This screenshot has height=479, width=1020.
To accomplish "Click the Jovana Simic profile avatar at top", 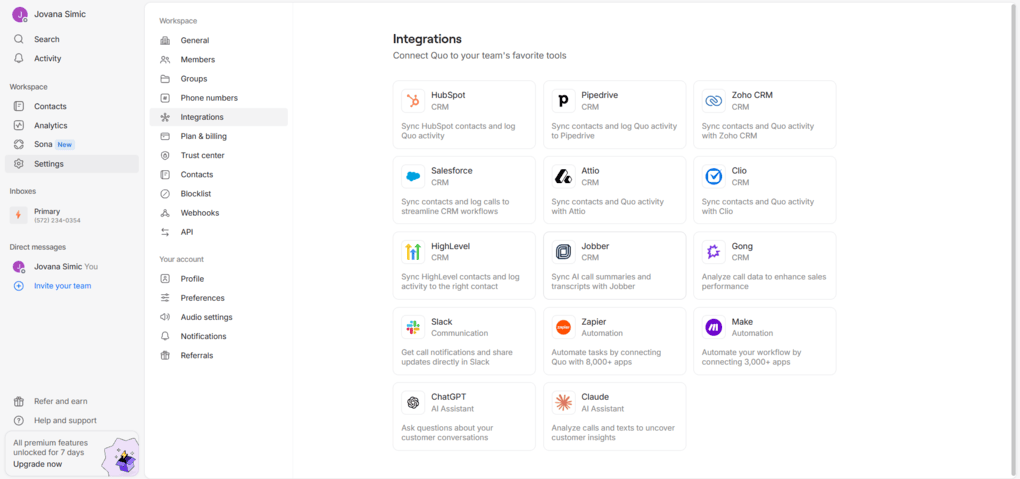I will [x=20, y=14].
